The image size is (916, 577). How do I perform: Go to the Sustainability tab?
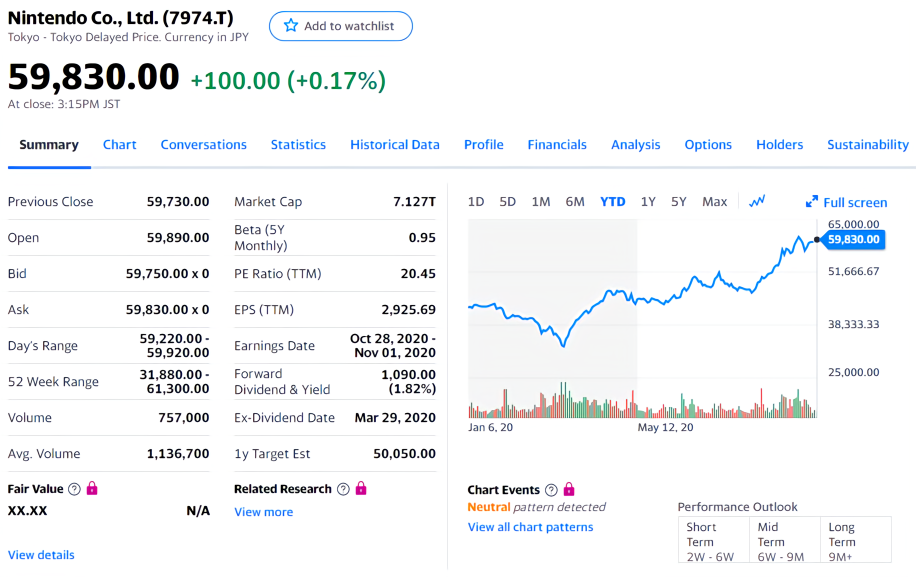point(868,144)
